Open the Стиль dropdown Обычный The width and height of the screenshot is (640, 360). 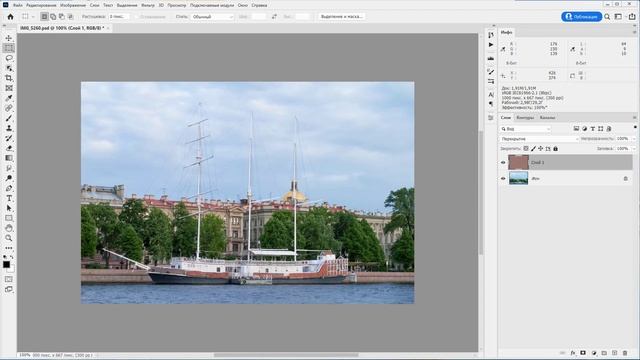click(x=212, y=17)
